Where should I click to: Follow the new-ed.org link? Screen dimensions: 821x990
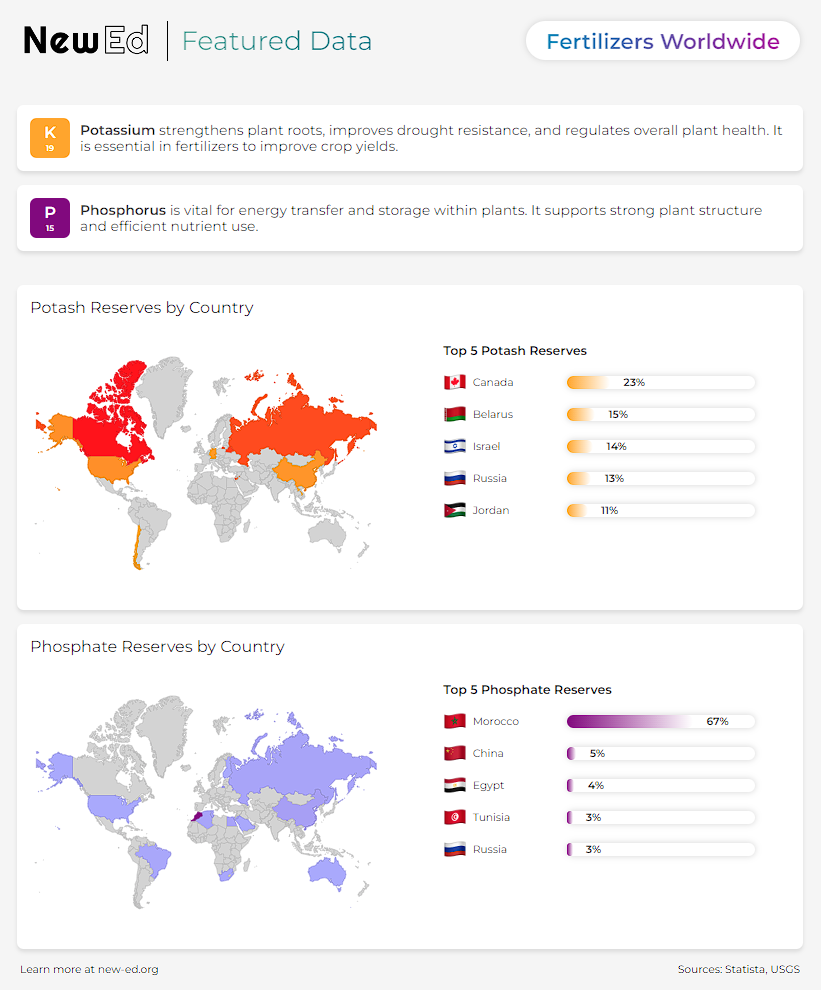[x=128, y=969]
